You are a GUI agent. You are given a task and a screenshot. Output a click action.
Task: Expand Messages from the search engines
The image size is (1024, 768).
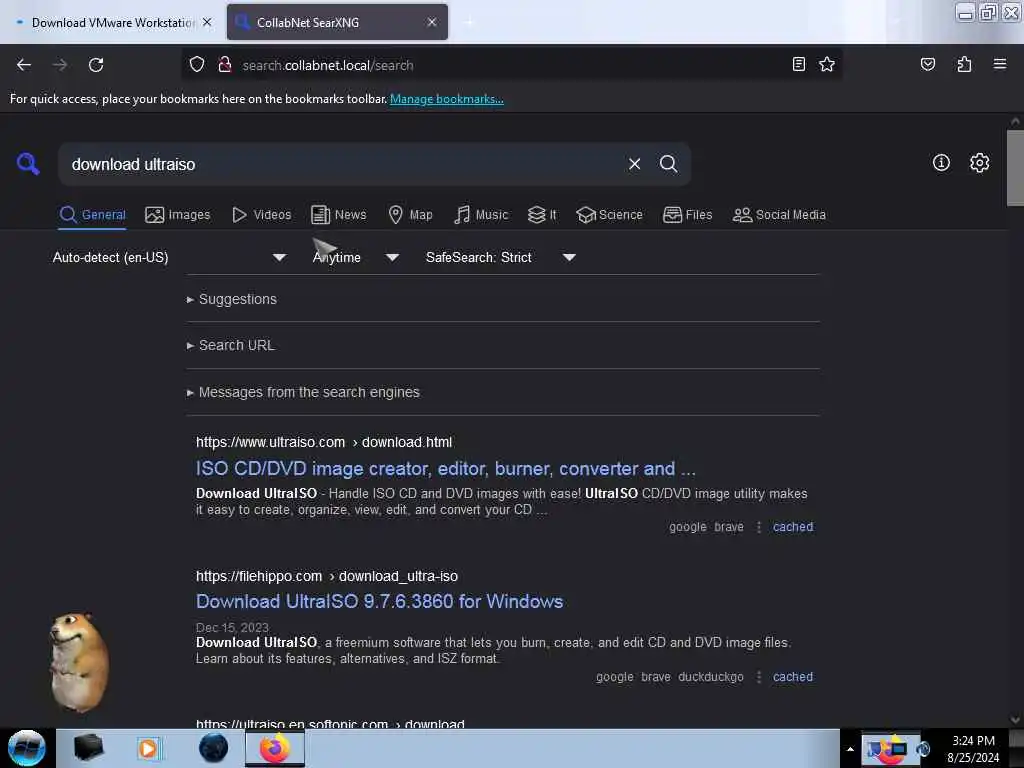coord(303,392)
